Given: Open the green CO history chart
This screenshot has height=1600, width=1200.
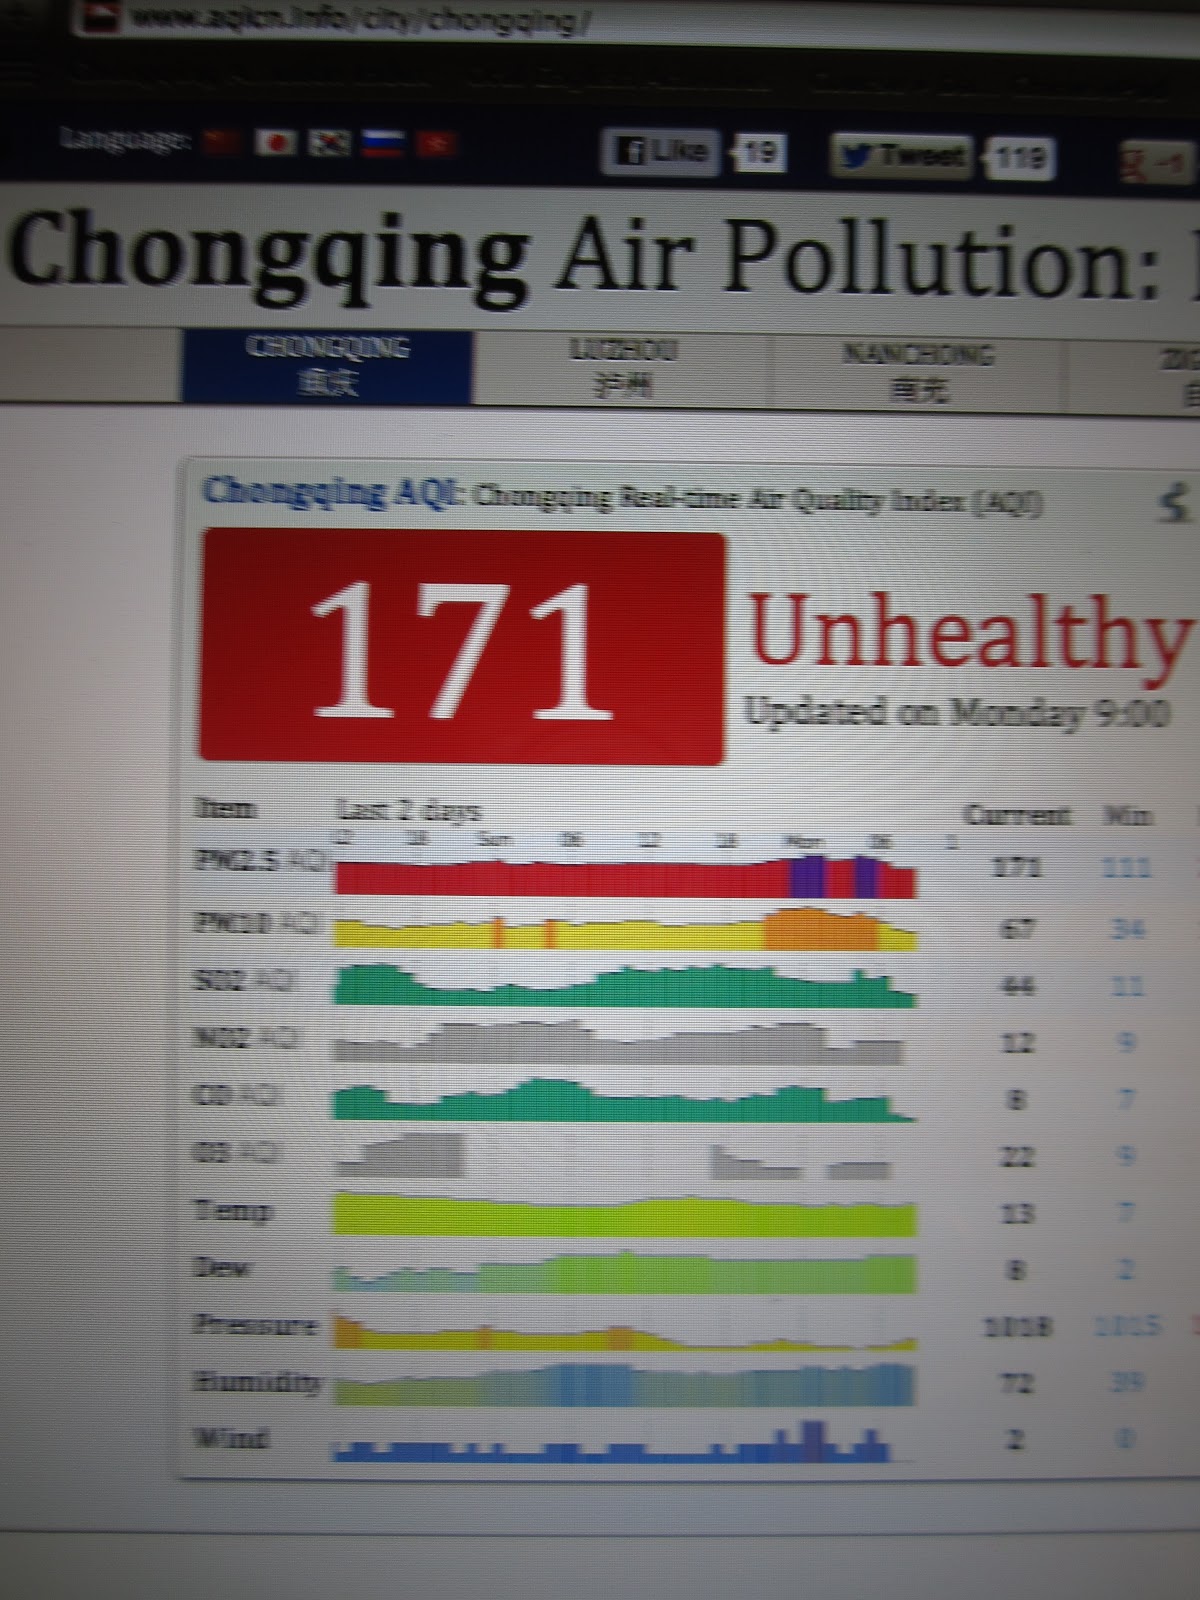Looking at the screenshot, I should 625,1099.
